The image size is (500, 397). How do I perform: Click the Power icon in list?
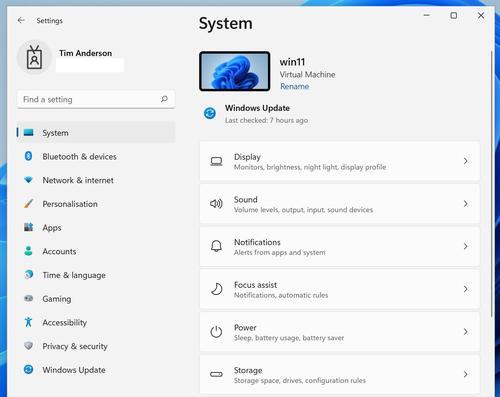[x=216, y=332]
